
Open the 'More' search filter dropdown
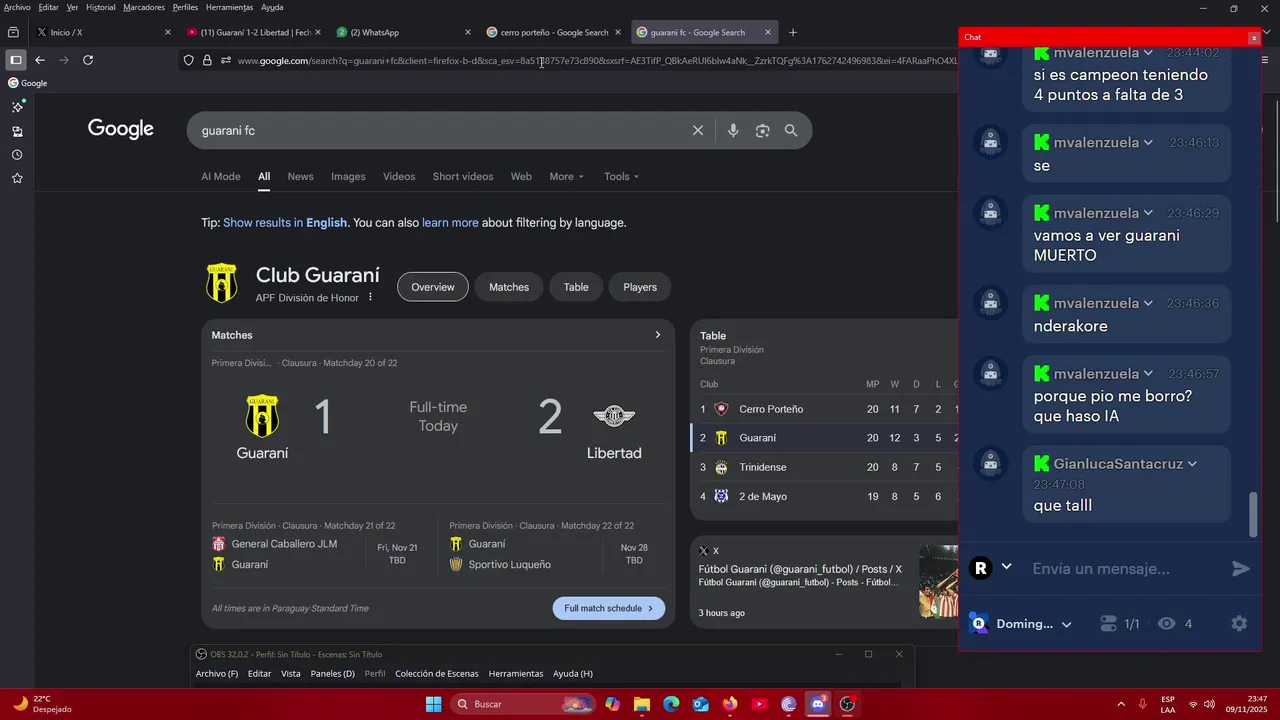[567, 176]
